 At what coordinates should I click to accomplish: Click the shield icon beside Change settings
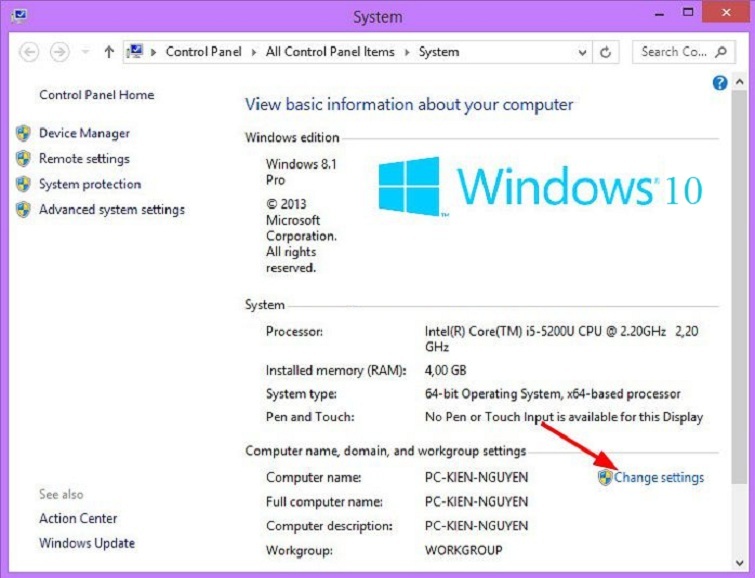[x=604, y=477]
